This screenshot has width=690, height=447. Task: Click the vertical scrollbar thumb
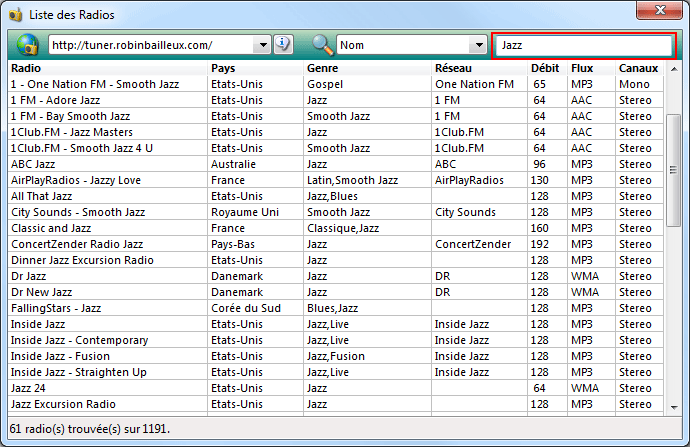(674, 170)
